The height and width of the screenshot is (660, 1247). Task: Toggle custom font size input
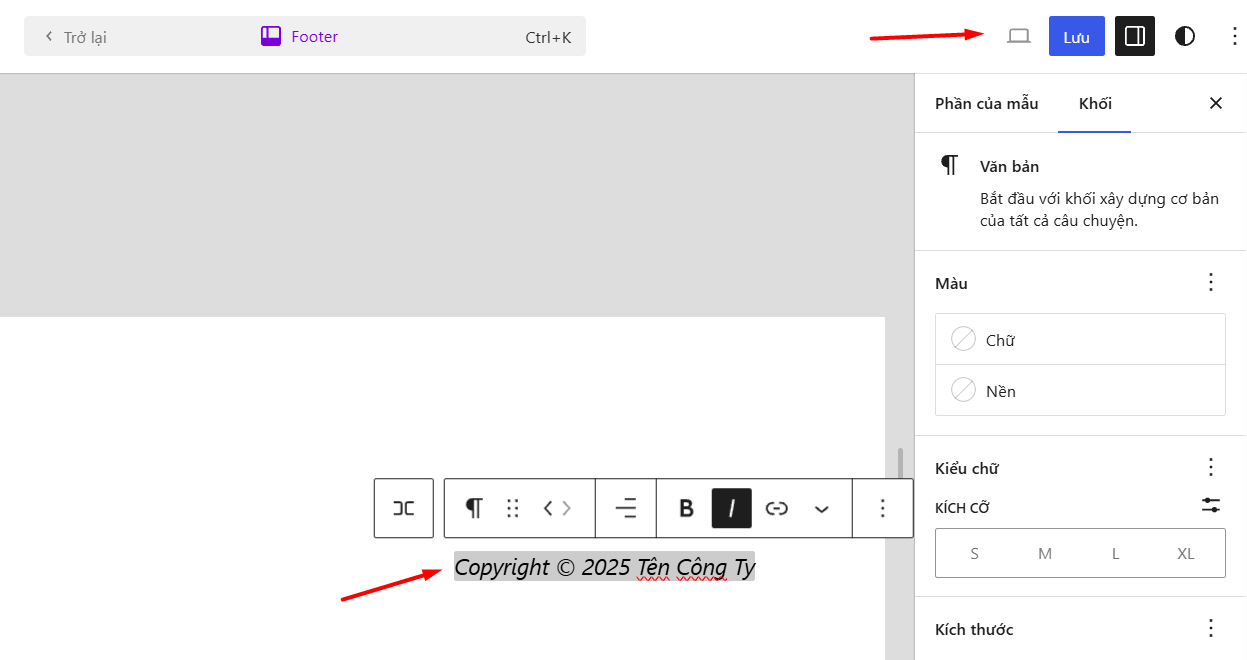coord(1210,505)
